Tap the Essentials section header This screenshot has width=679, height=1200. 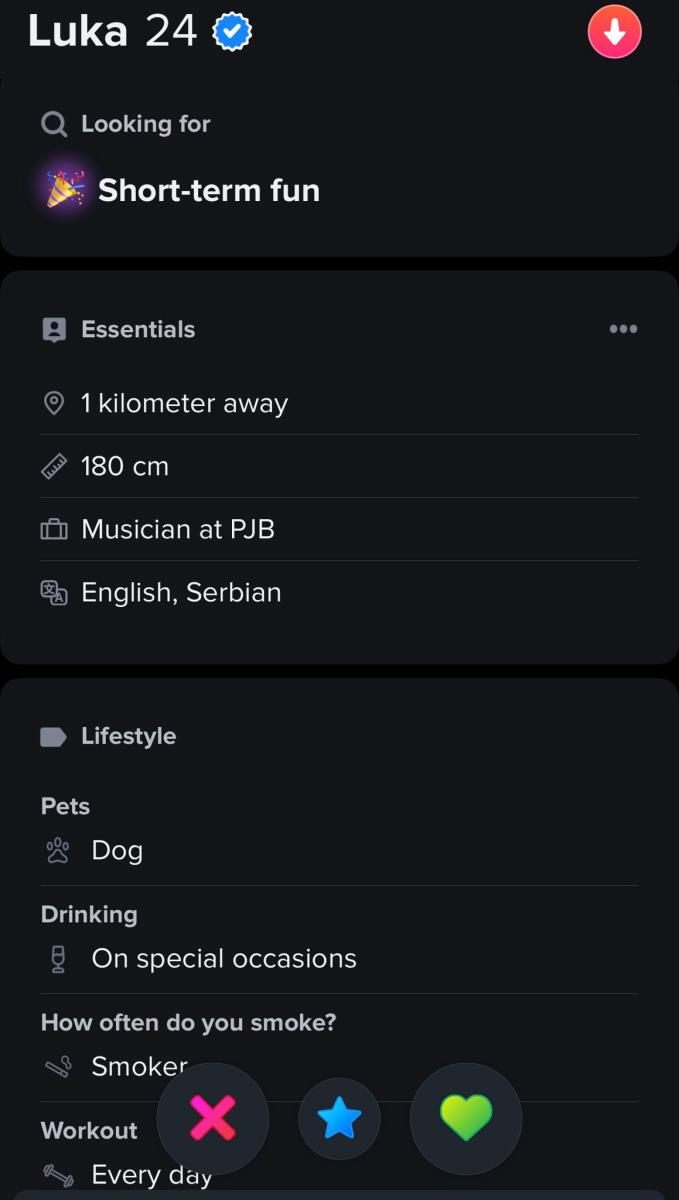(x=138, y=329)
